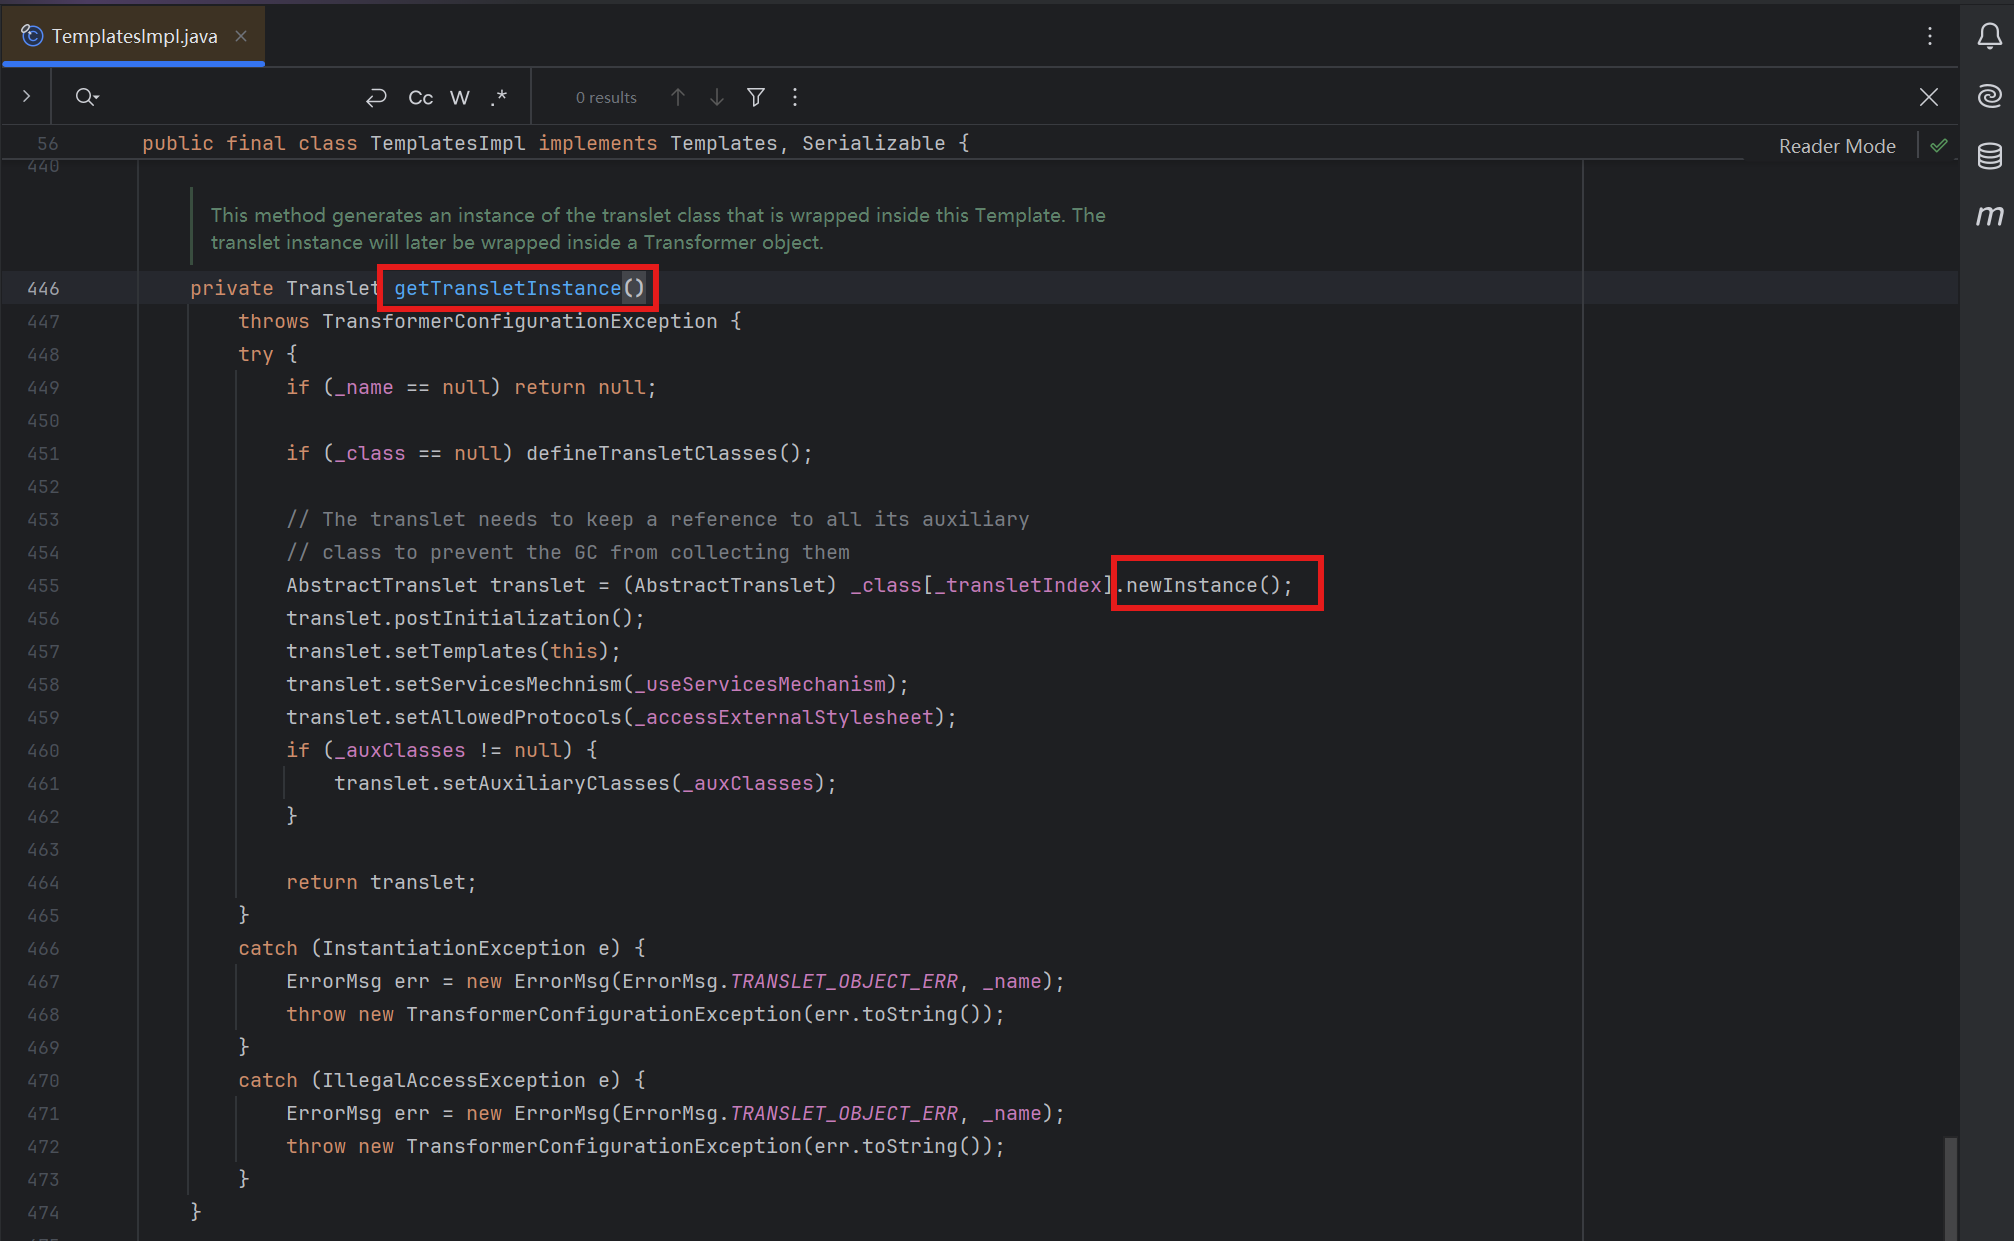Close the find bar

click(x=1929, y=97)
